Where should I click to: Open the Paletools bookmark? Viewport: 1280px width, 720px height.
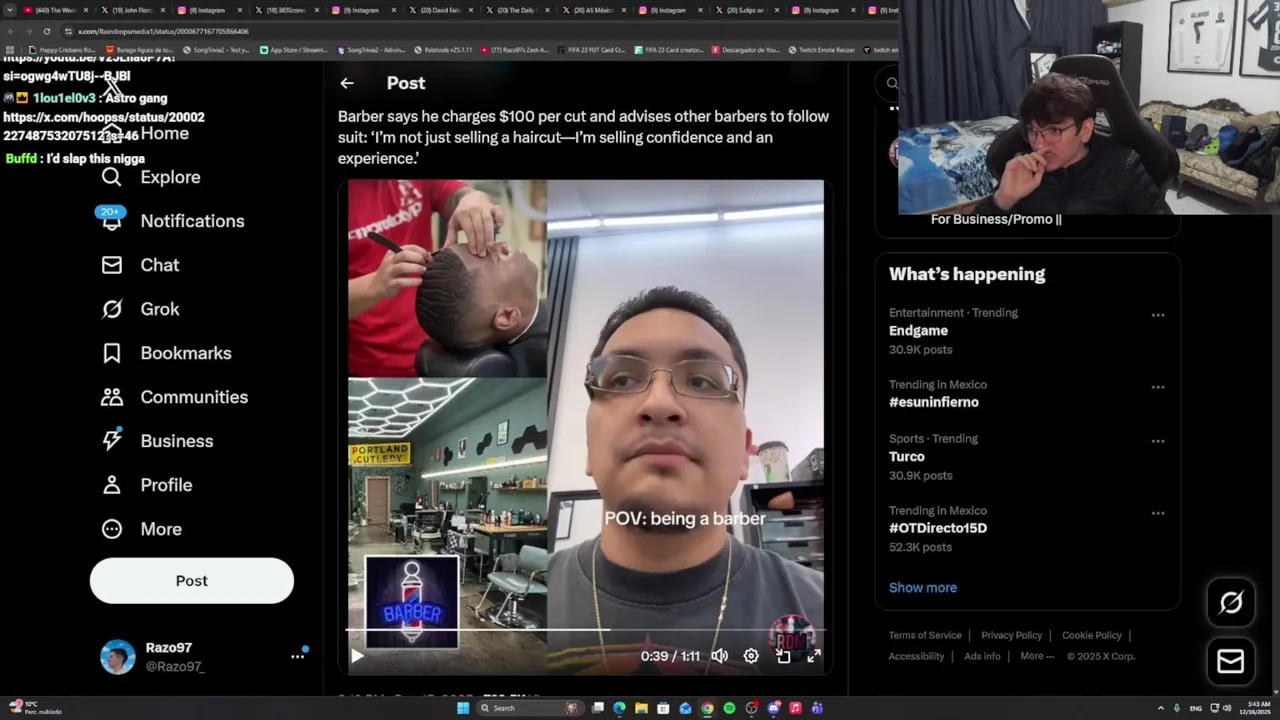[x=442, y=50]
